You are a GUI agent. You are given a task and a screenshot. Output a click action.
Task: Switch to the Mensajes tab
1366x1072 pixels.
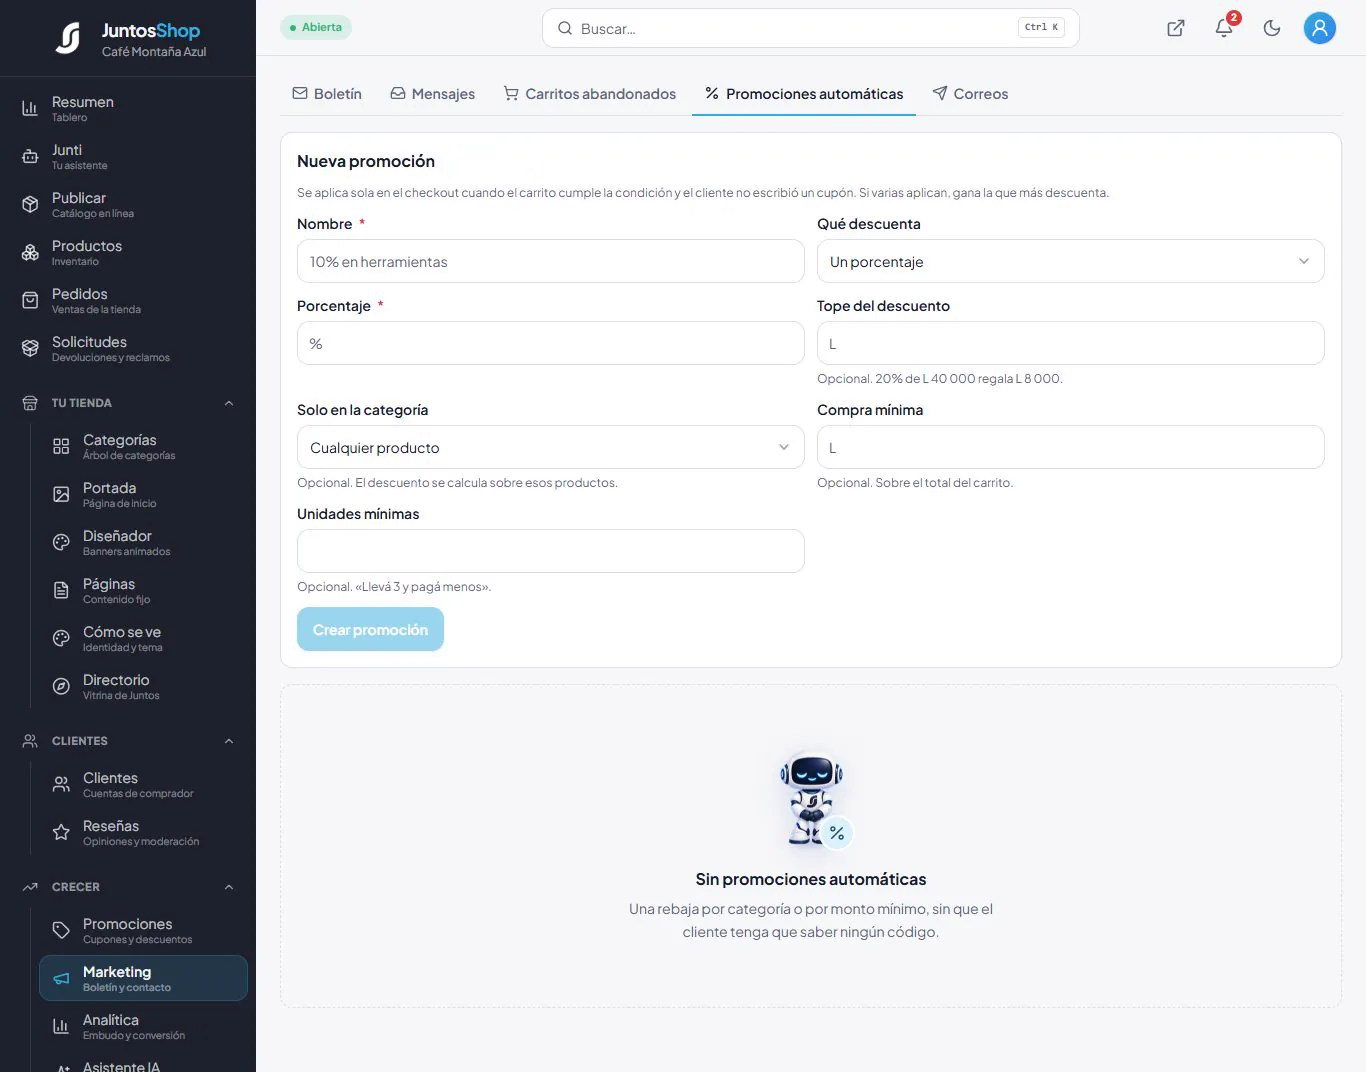pyautogui.click(x=432, y=94)
